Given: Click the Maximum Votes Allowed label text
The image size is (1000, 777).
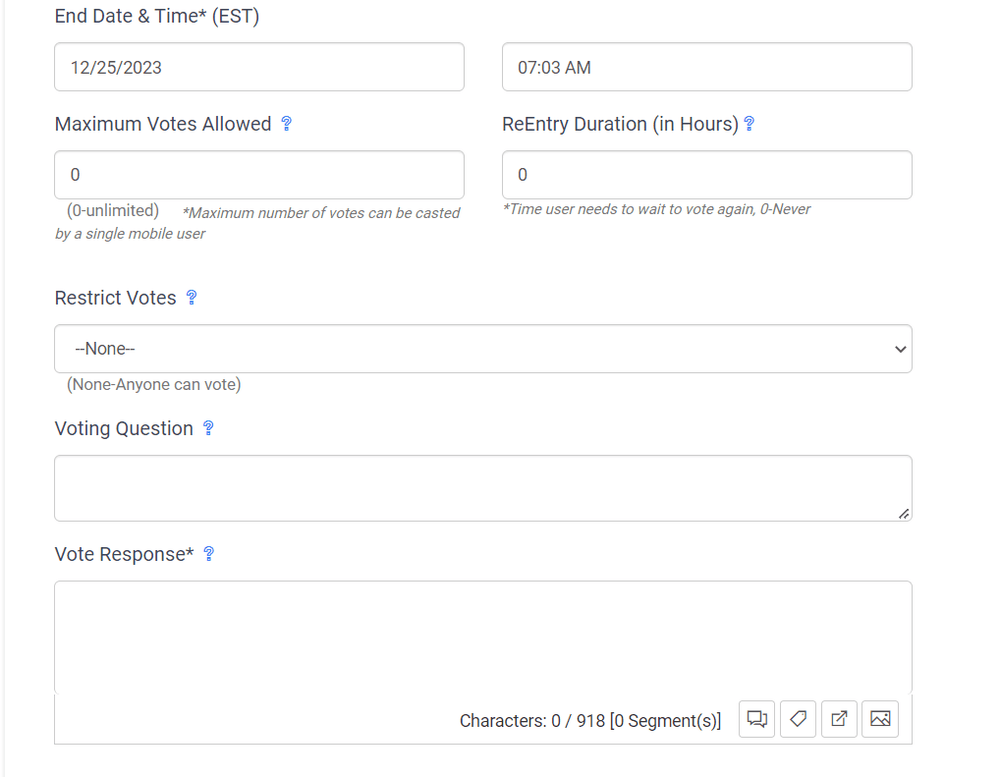Looking at the screenshot, I should (x=163, y=124).
